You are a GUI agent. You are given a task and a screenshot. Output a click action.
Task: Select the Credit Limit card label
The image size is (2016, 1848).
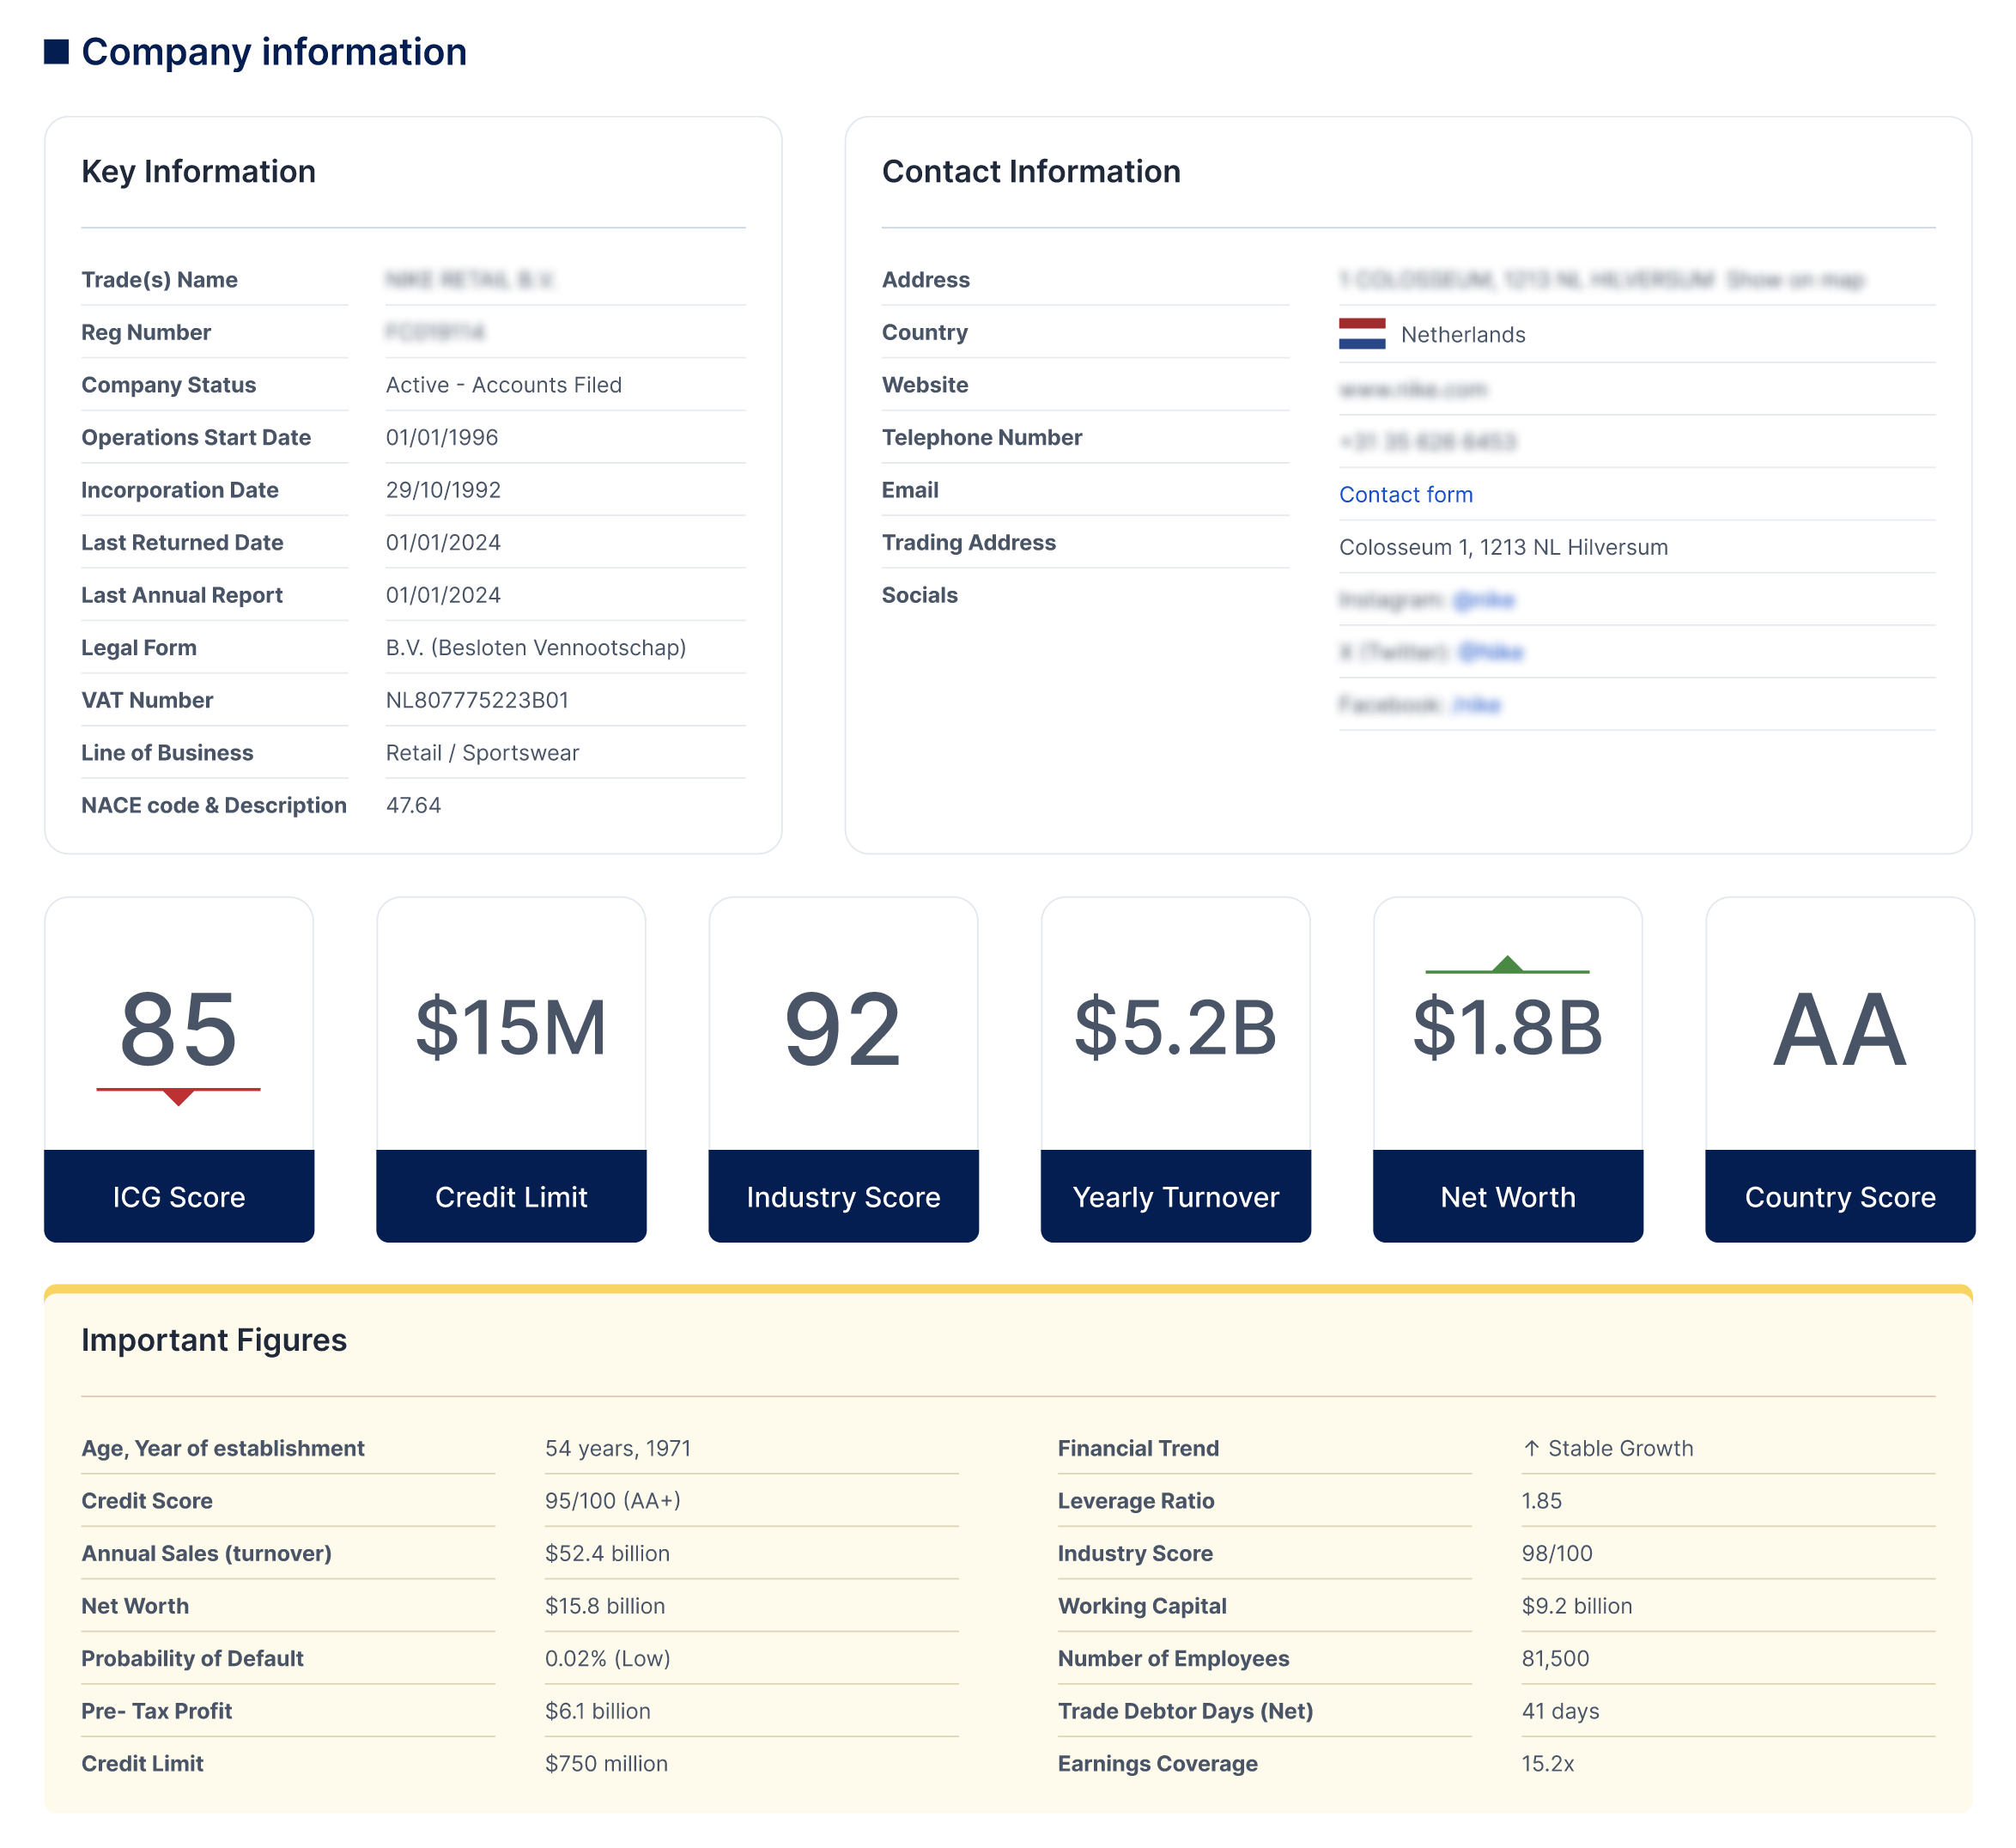coord(511,1197)
